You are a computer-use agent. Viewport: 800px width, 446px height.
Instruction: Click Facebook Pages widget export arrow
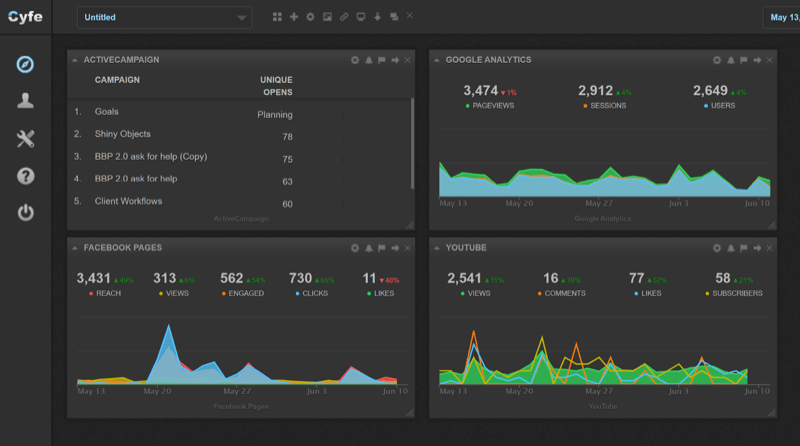pos(395,248)
